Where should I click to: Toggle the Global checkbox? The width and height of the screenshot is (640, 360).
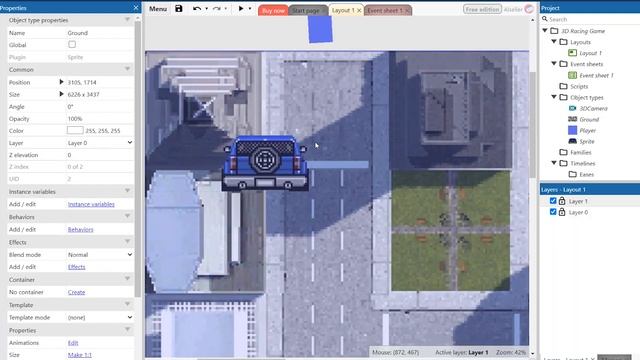72,44
